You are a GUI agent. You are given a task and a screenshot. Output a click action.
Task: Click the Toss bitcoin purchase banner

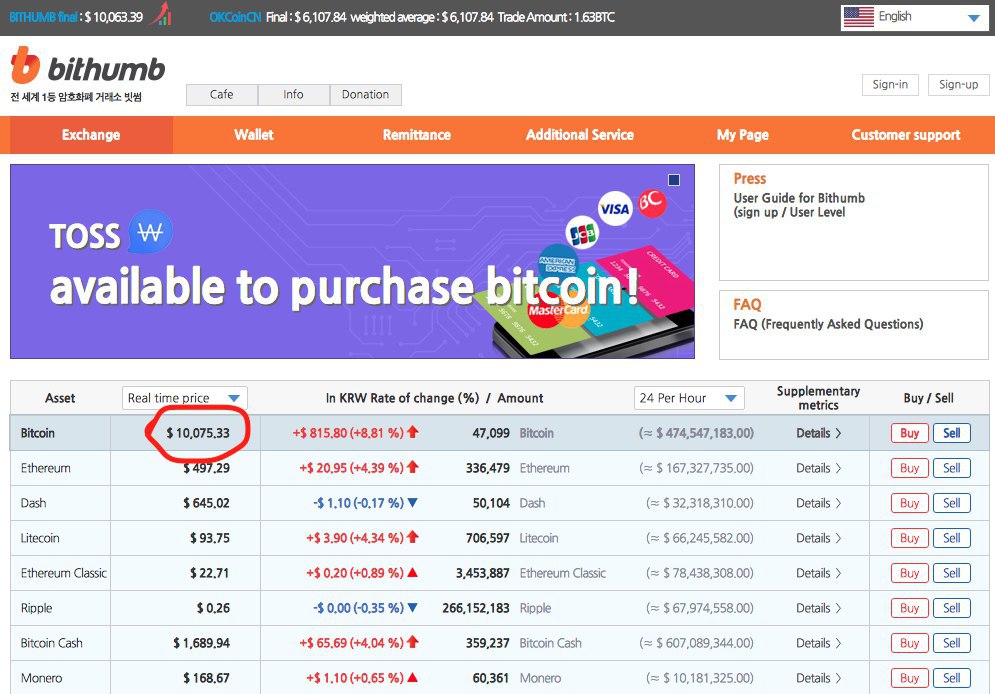click(x=352, y=261)
